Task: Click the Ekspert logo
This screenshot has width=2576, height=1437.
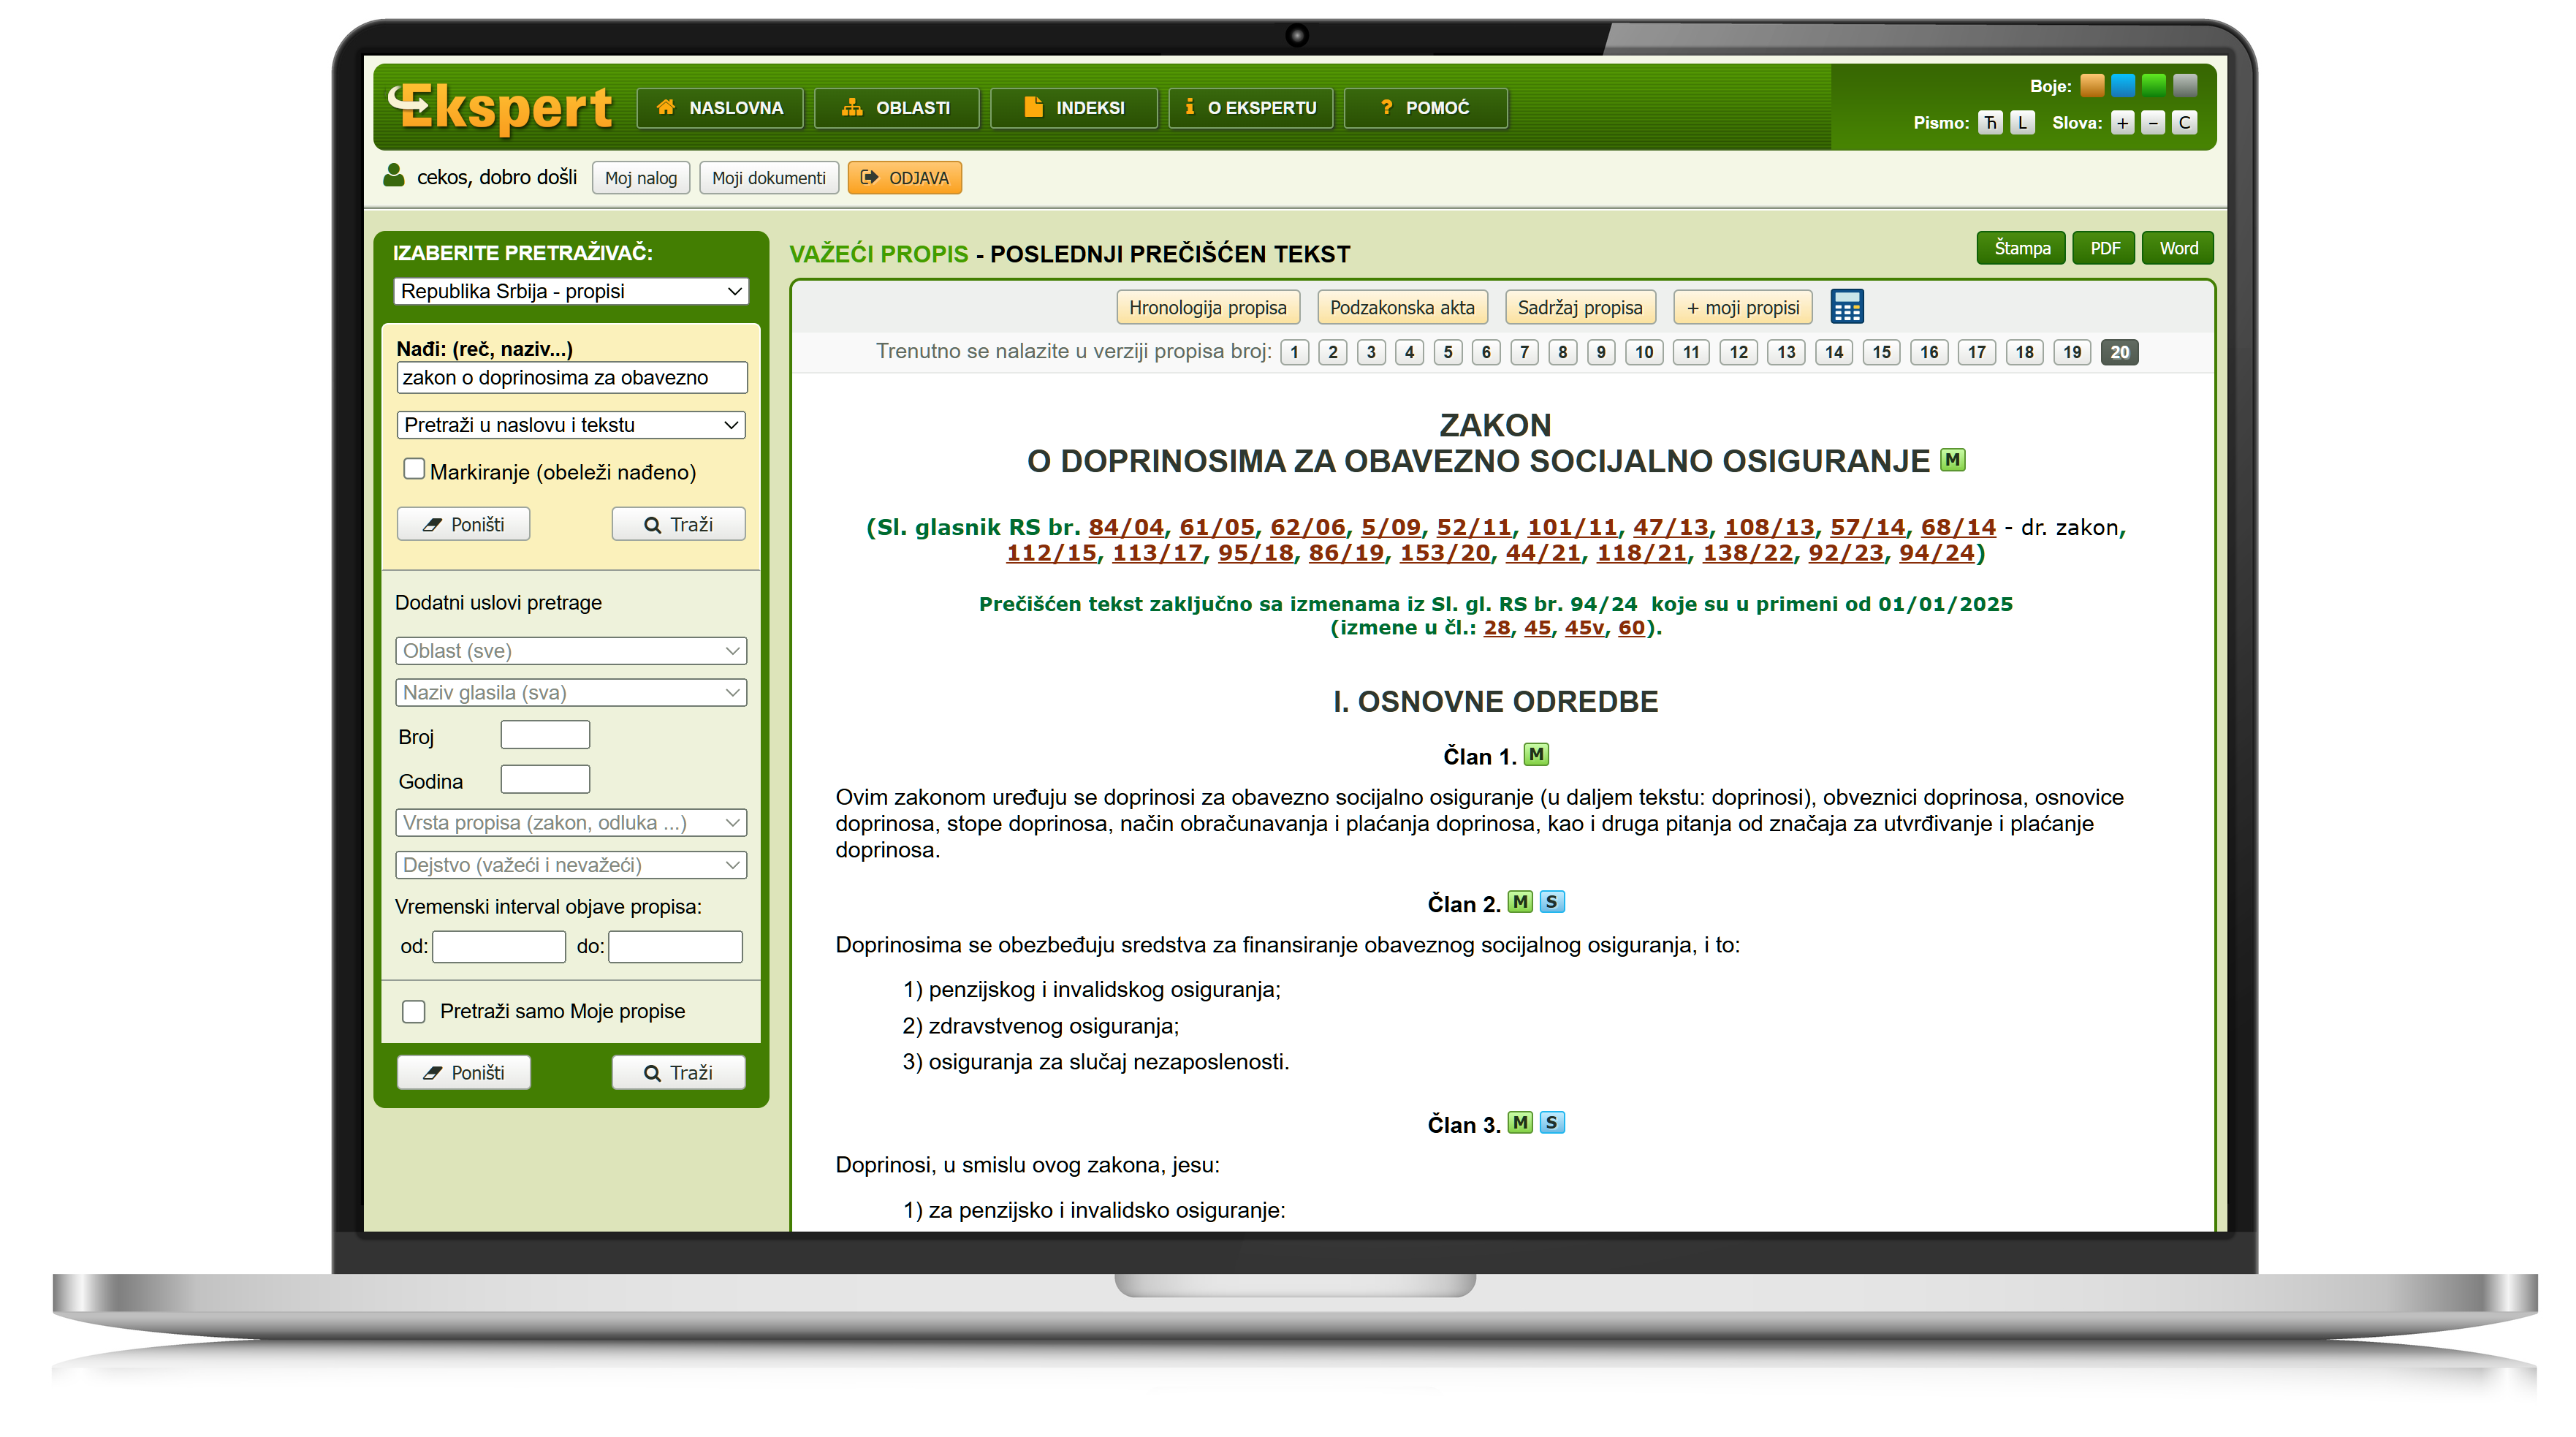Action: click(500, 107)
